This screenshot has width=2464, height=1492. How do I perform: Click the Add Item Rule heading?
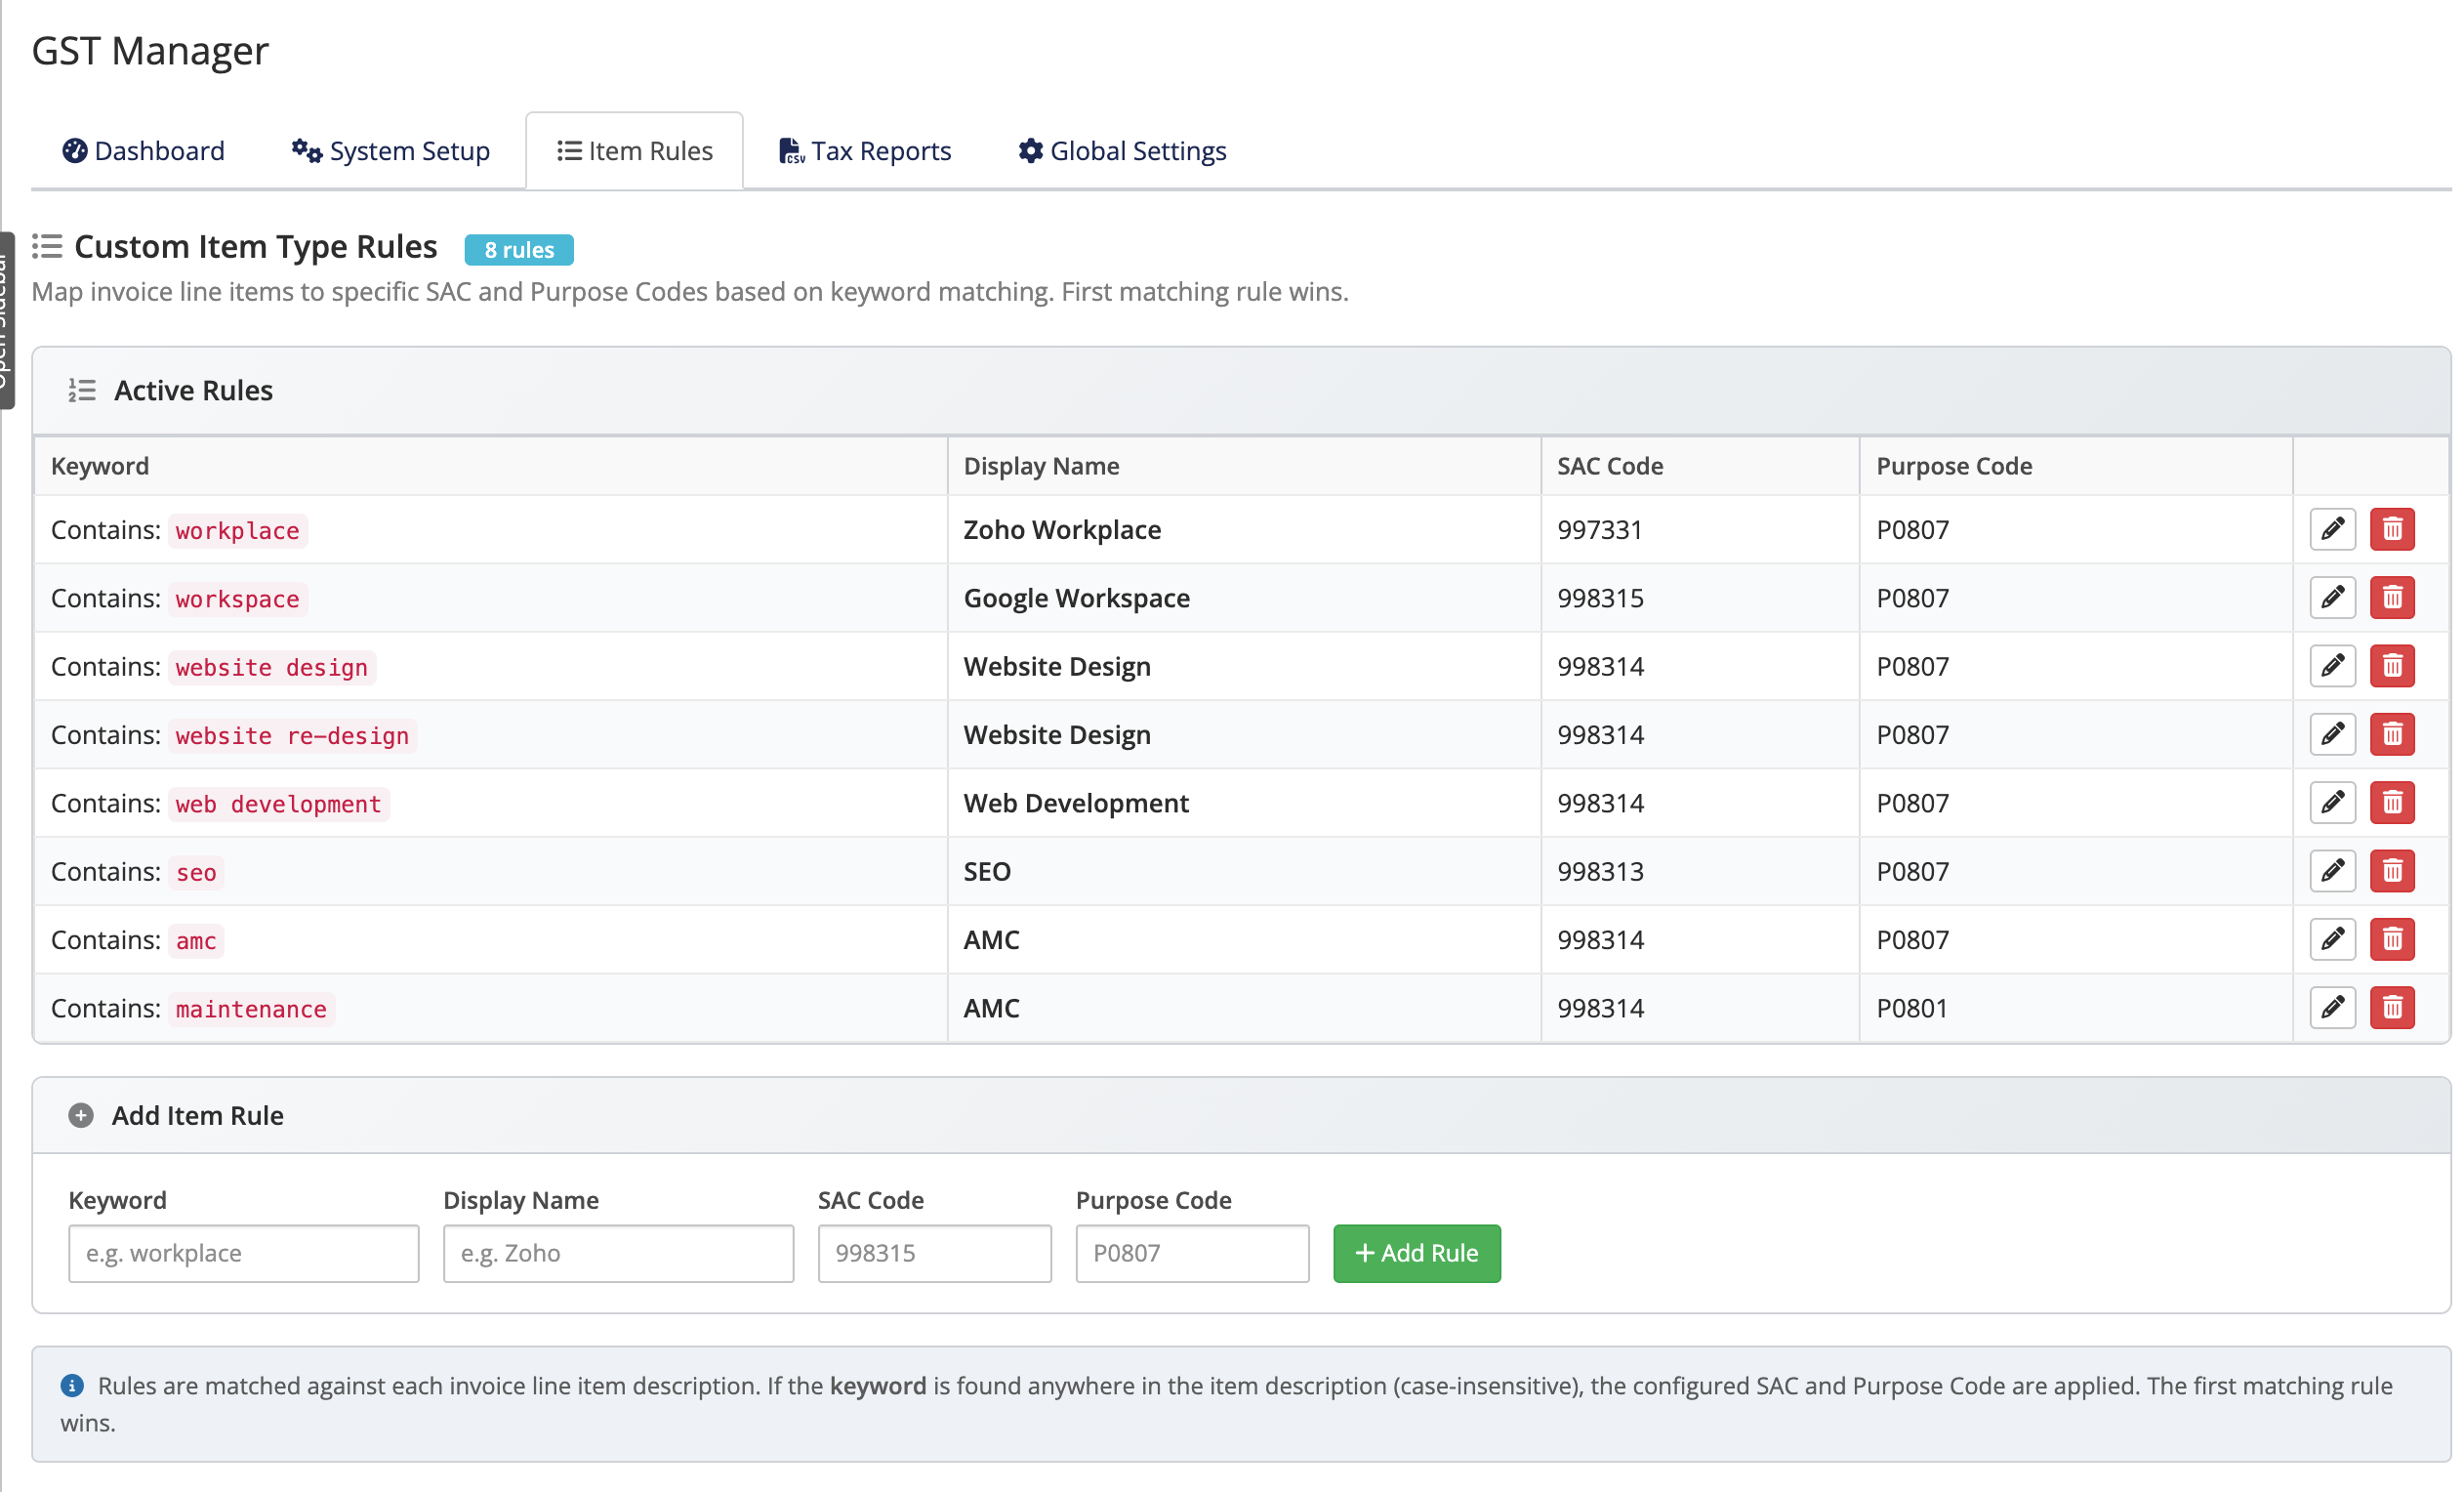(197, 1115)
